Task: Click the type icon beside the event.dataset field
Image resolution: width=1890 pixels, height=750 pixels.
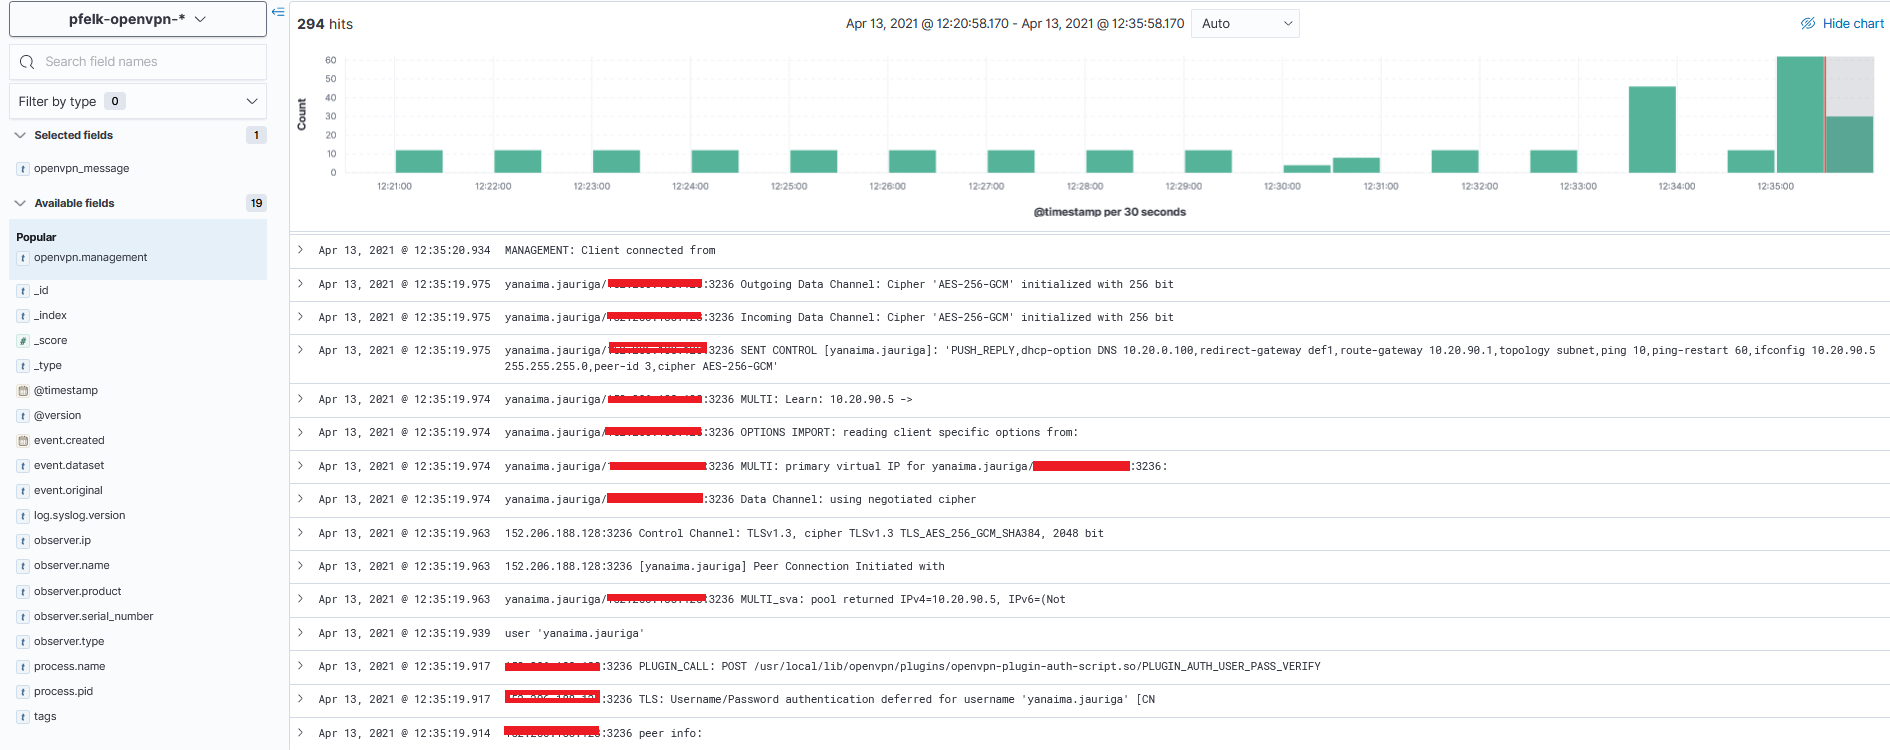Action: pos(23,466)
